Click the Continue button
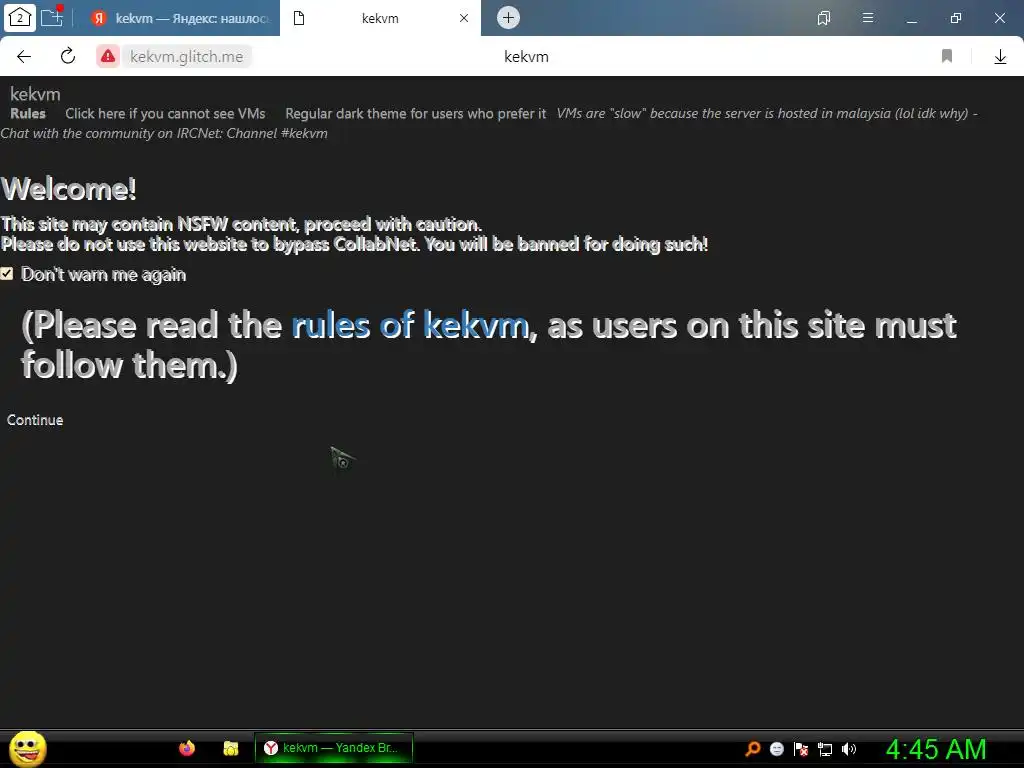 click(35, 420)
